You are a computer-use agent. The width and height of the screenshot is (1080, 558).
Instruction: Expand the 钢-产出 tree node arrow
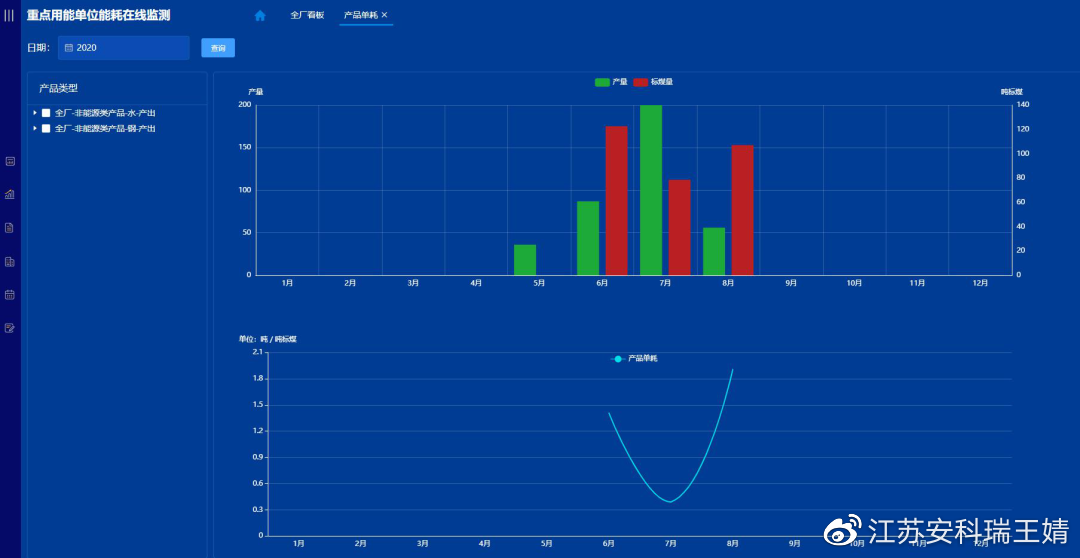pyautogui.click(x=35, y=129)
